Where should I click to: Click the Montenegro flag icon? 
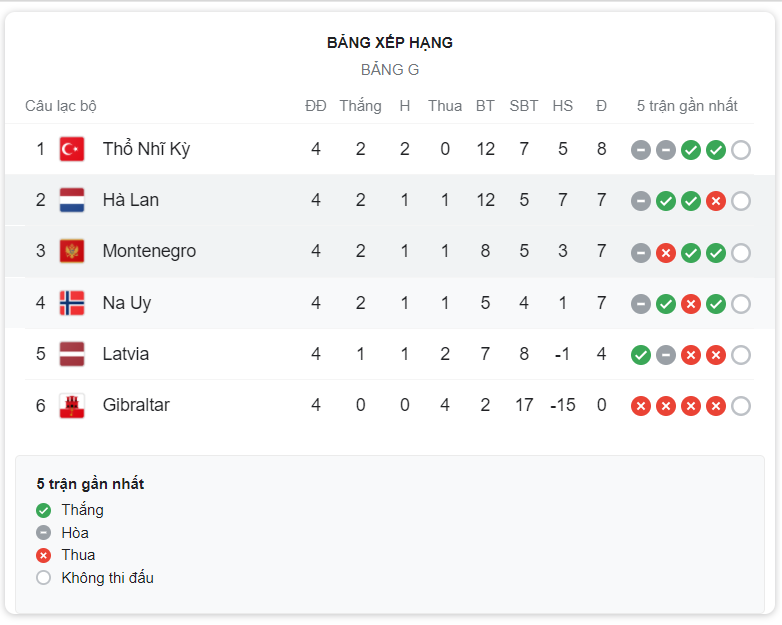pyautogui.click(x=72, y=251)
